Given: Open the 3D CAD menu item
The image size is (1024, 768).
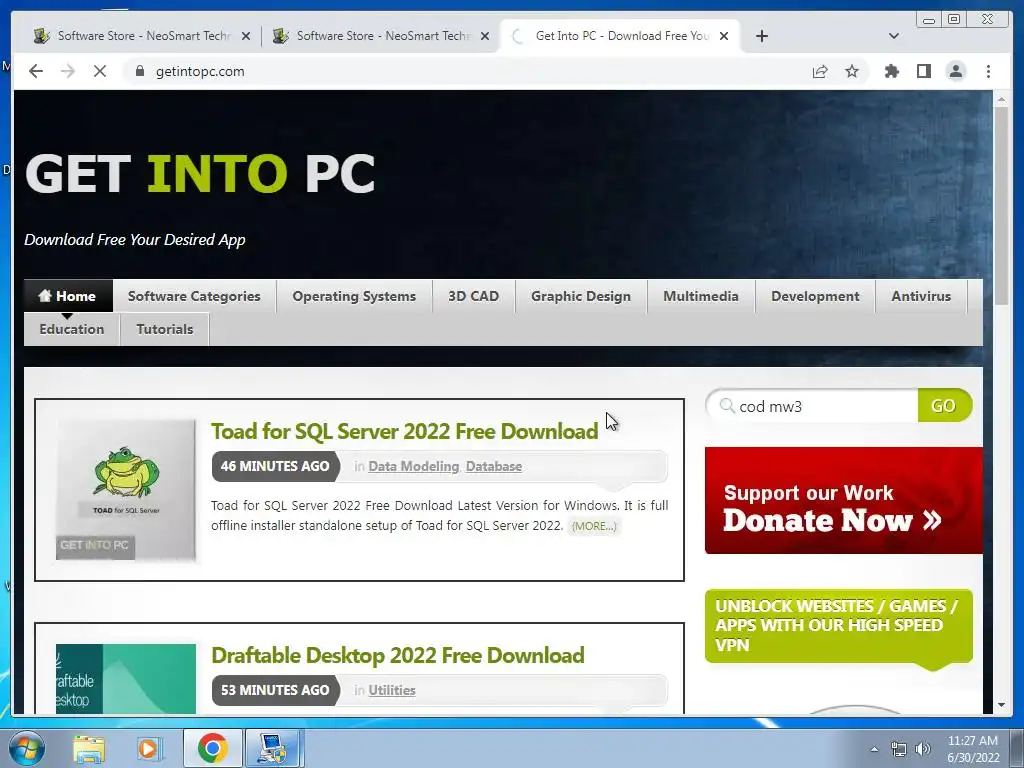Looking at the screenshot, I should coord(473,296).
